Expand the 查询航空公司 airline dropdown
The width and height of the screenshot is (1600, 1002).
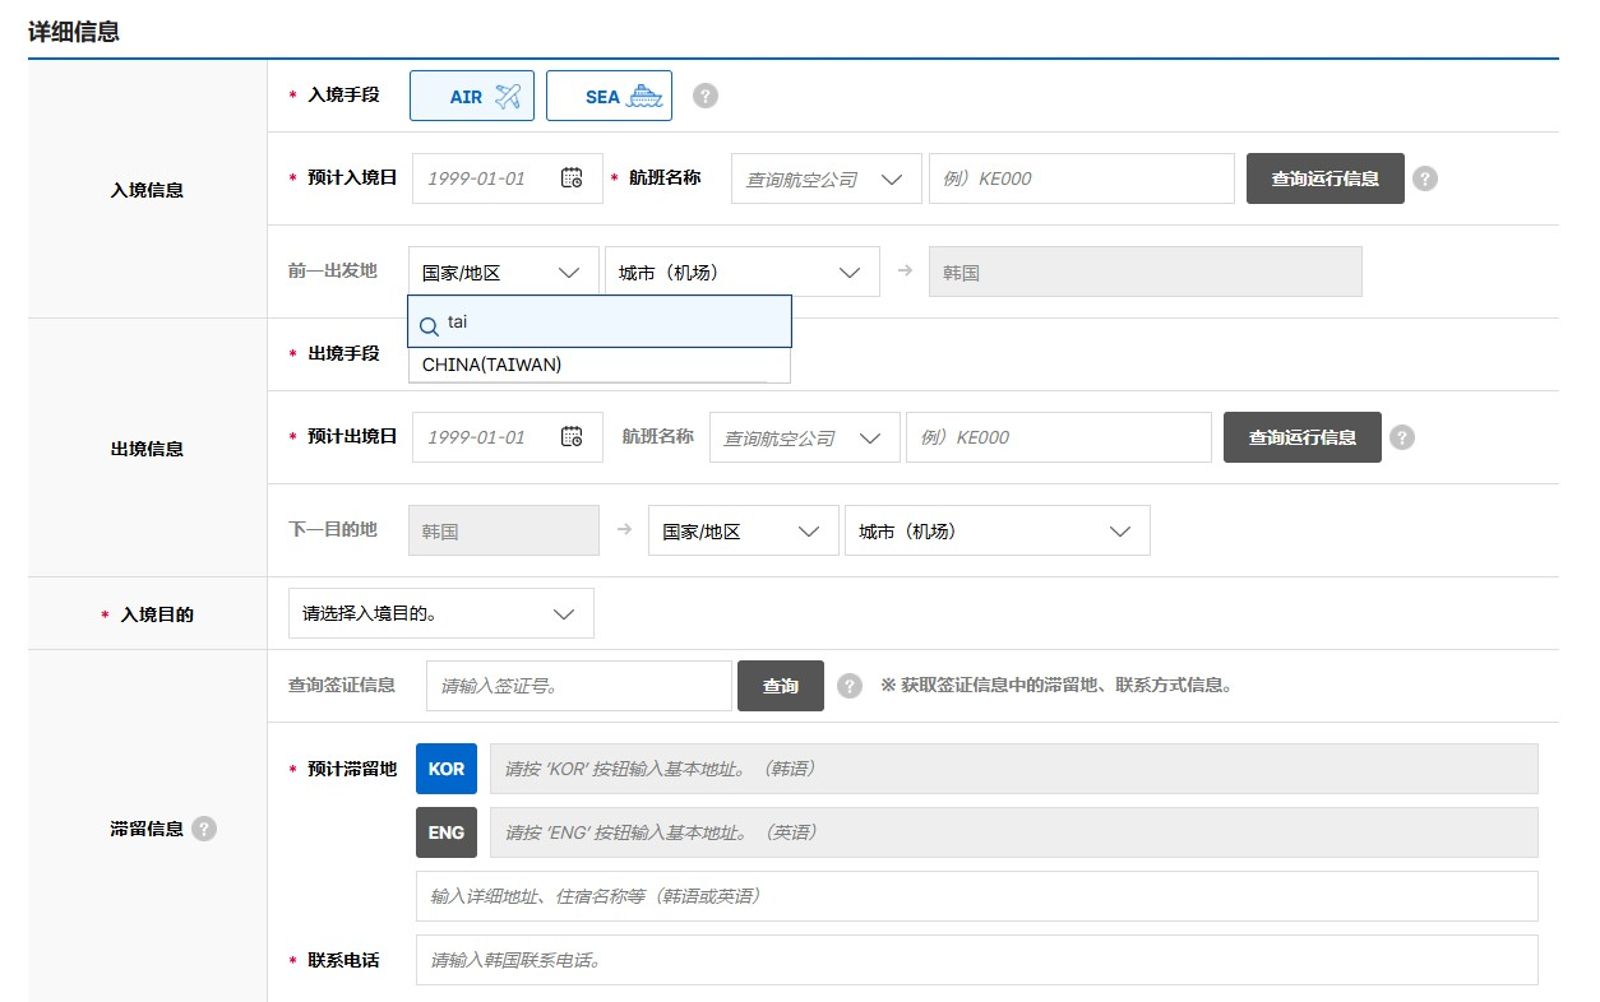tap(825, 178)
